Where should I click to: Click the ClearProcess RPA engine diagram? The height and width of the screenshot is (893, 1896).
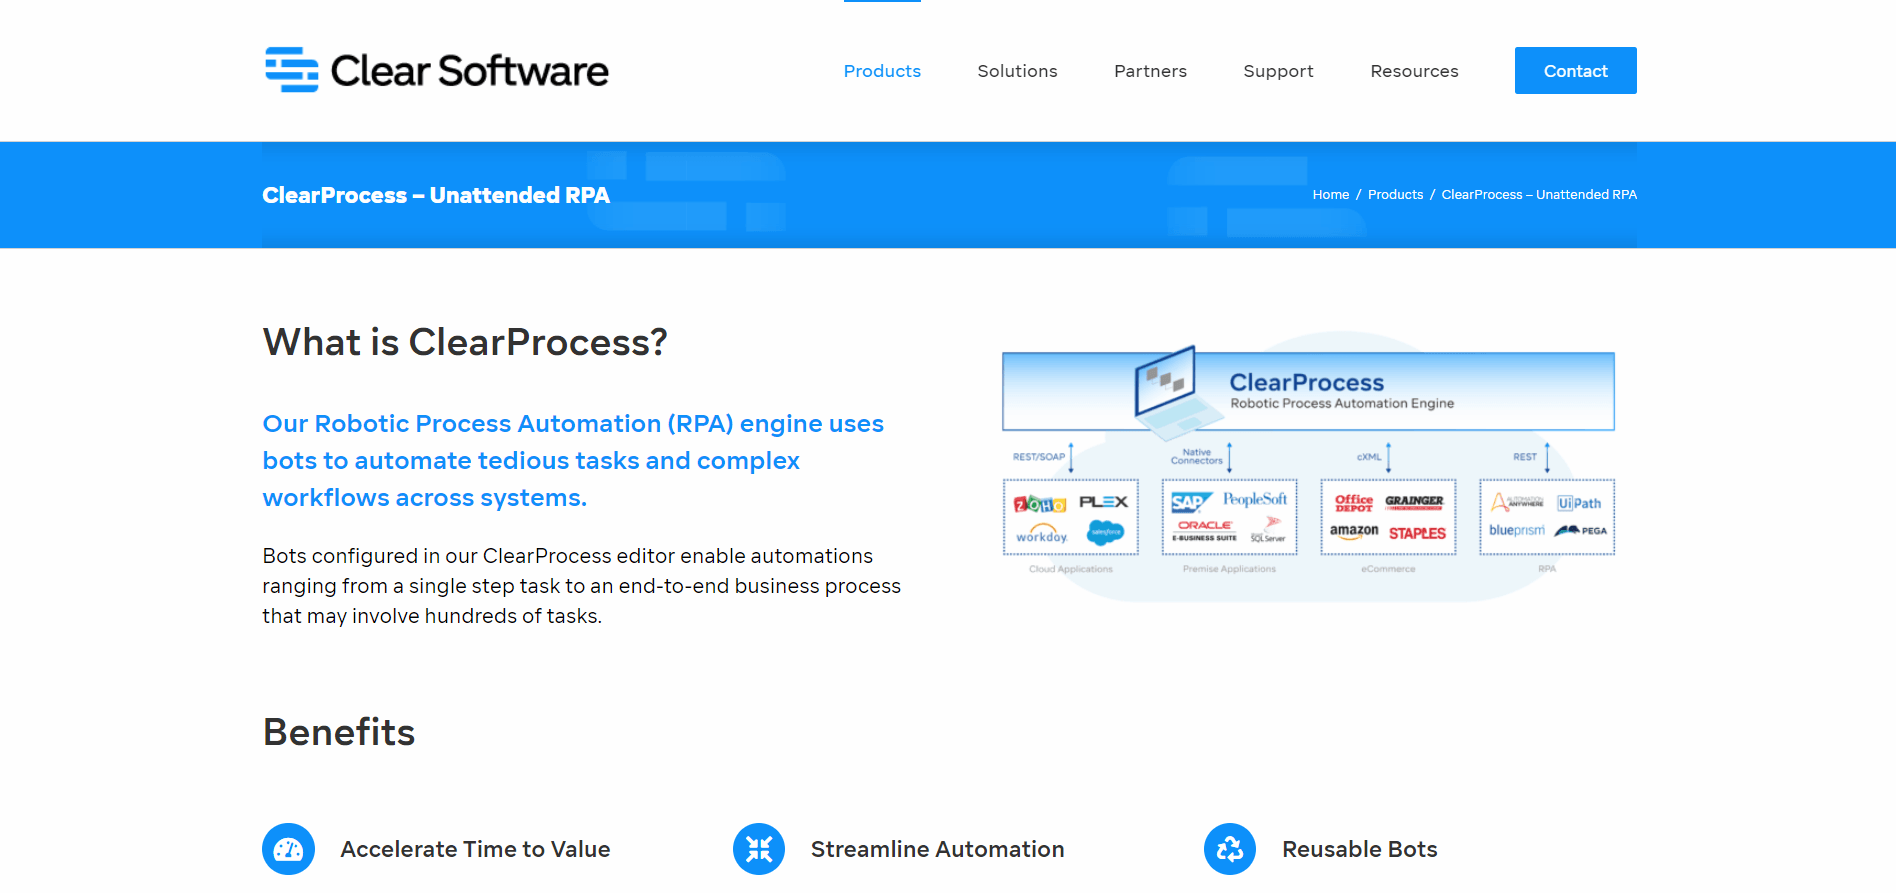pyautogui.click(x=1308, y=466)
